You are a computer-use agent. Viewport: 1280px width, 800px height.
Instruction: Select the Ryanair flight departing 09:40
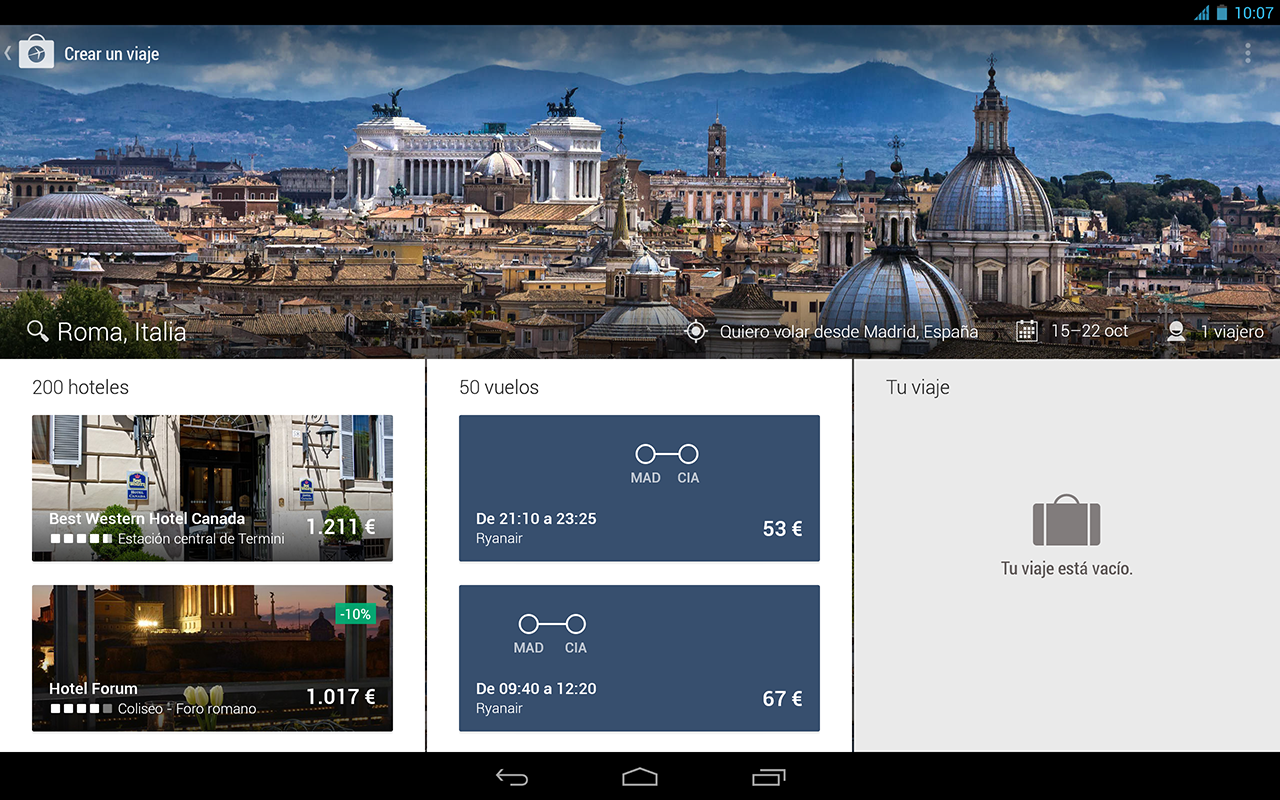point(639,658)
